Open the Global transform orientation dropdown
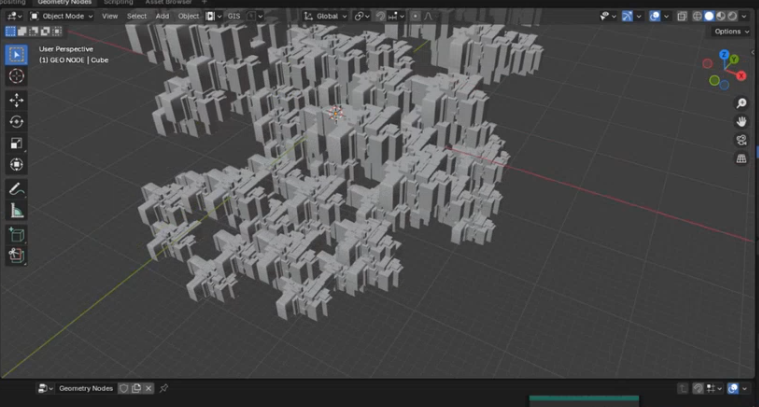 pyautogui.click(x=325, y=16)
